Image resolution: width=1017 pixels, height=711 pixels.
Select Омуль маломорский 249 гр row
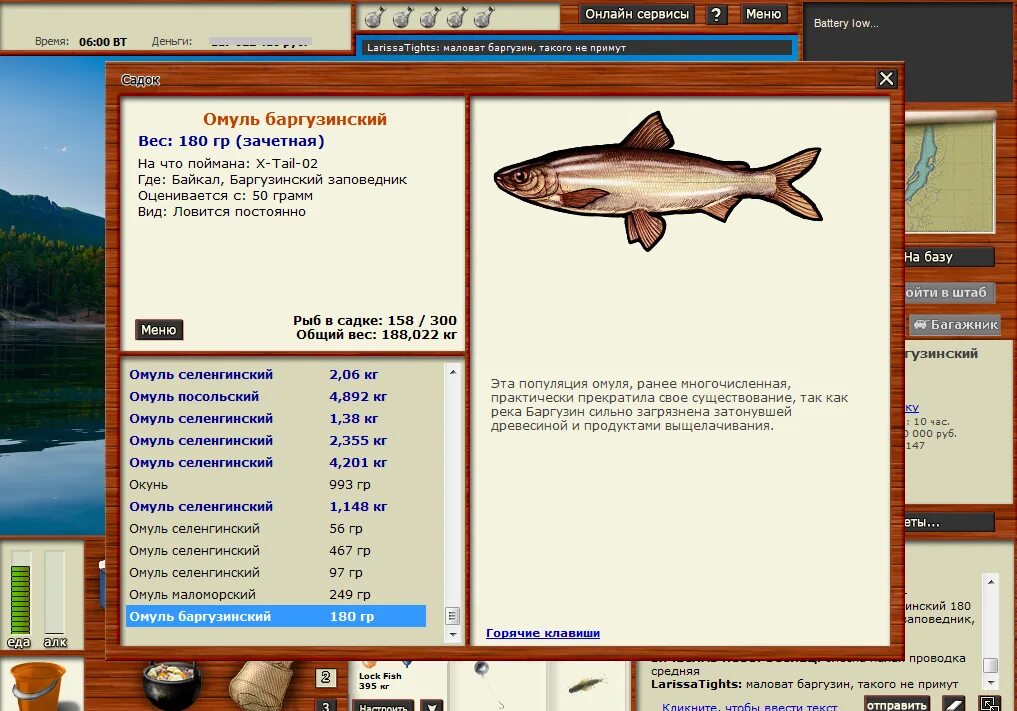276,595
